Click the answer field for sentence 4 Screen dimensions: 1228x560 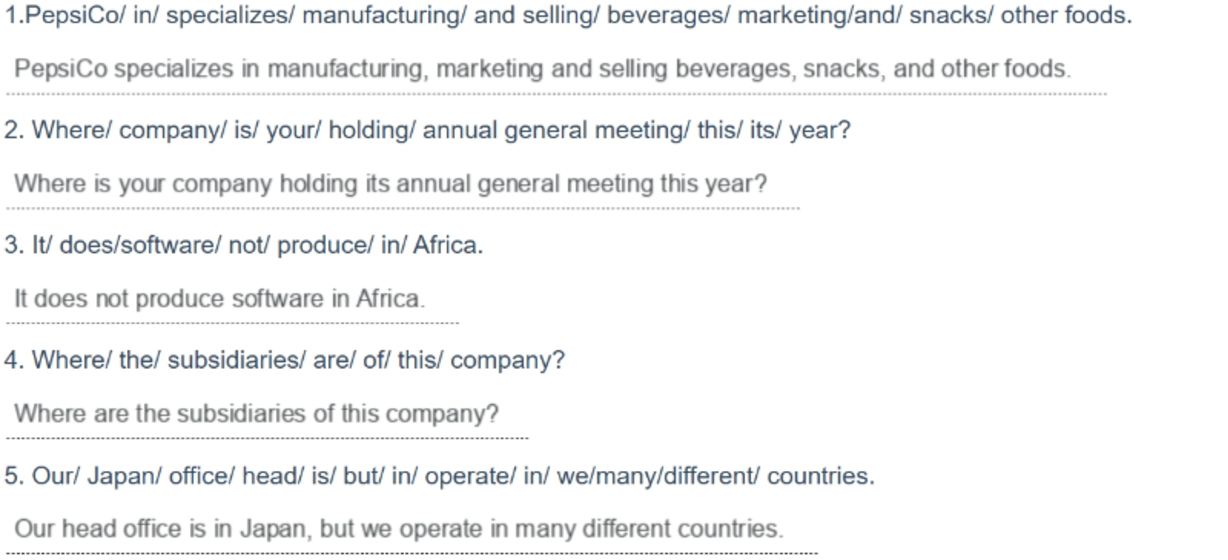[x=266, y=414]
